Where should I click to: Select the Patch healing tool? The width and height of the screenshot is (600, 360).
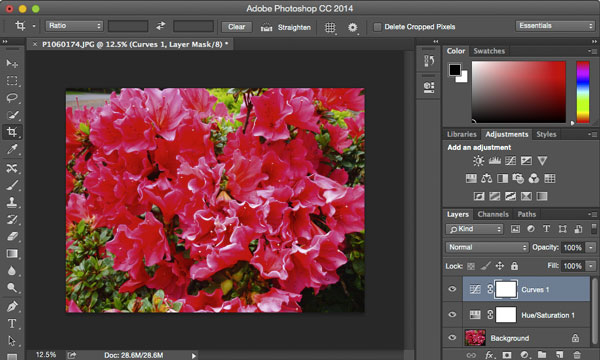click(12, 168)
